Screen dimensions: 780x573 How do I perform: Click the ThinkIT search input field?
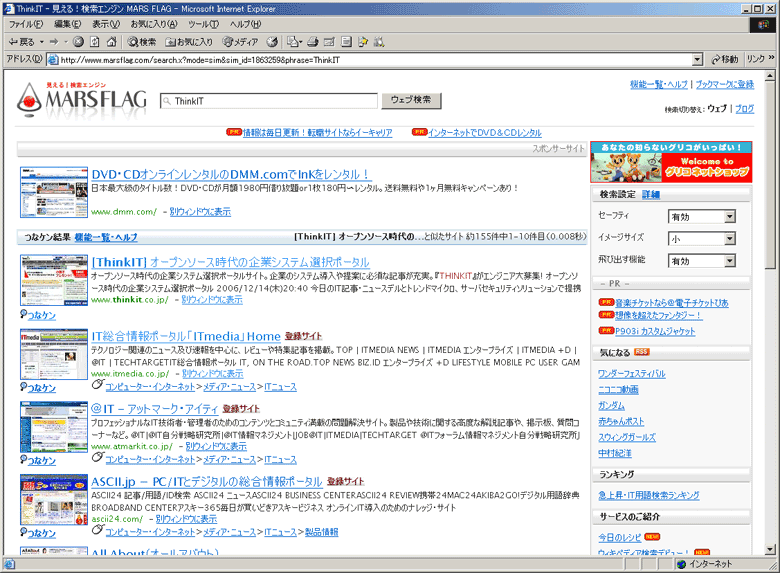click(x=270, y=101)
